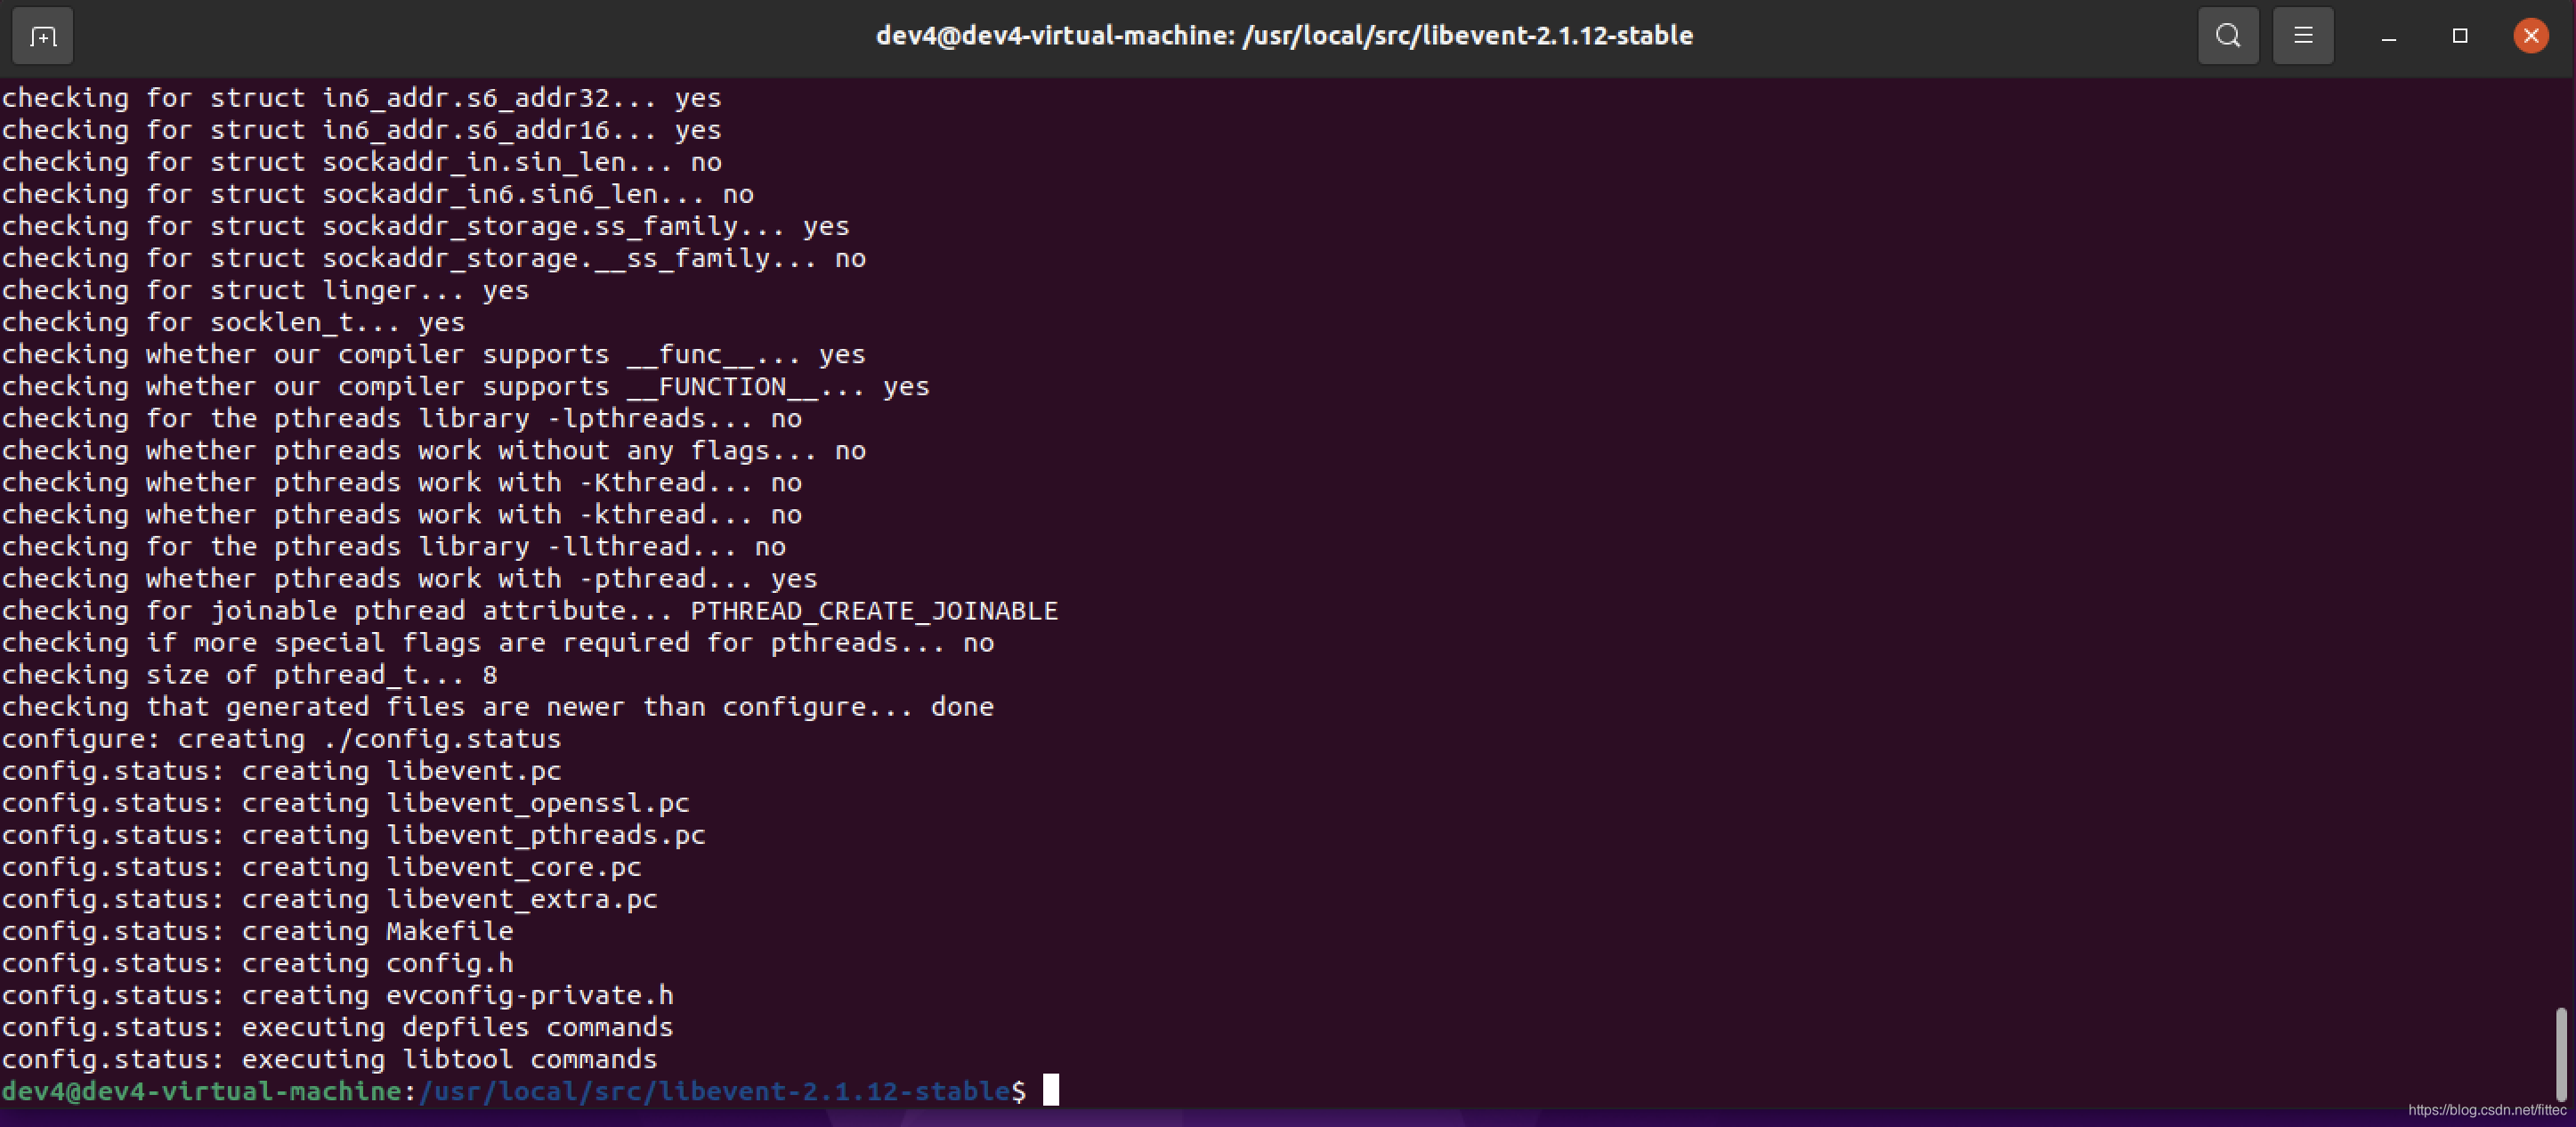Click line 'sockaddr_storage.ss_family... yes'
This screenshot has height=1127, width=2576.
coord(425,227)
